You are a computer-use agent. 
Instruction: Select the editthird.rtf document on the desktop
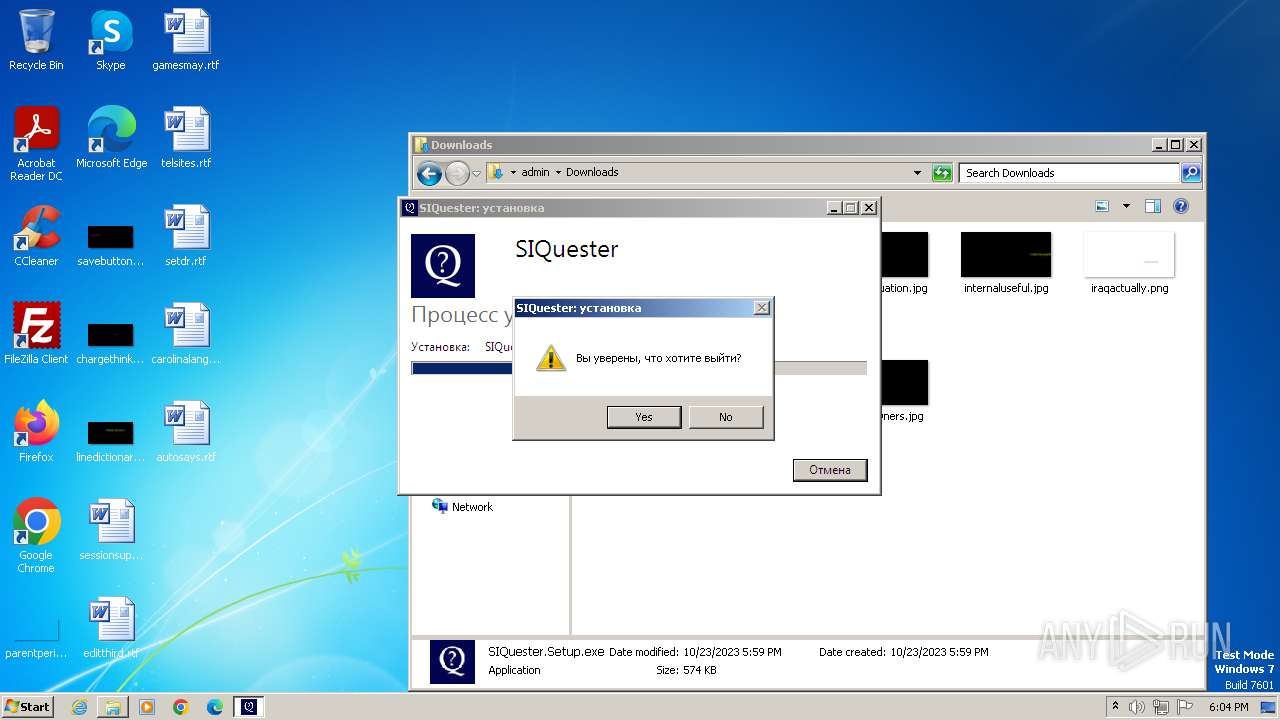click(111, 628)
